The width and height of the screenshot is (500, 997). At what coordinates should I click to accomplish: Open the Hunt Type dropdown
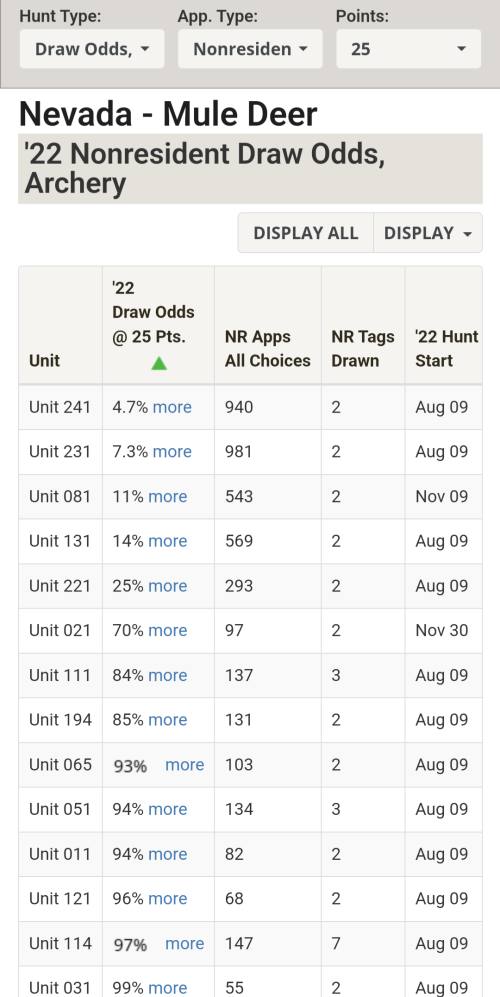92,49
